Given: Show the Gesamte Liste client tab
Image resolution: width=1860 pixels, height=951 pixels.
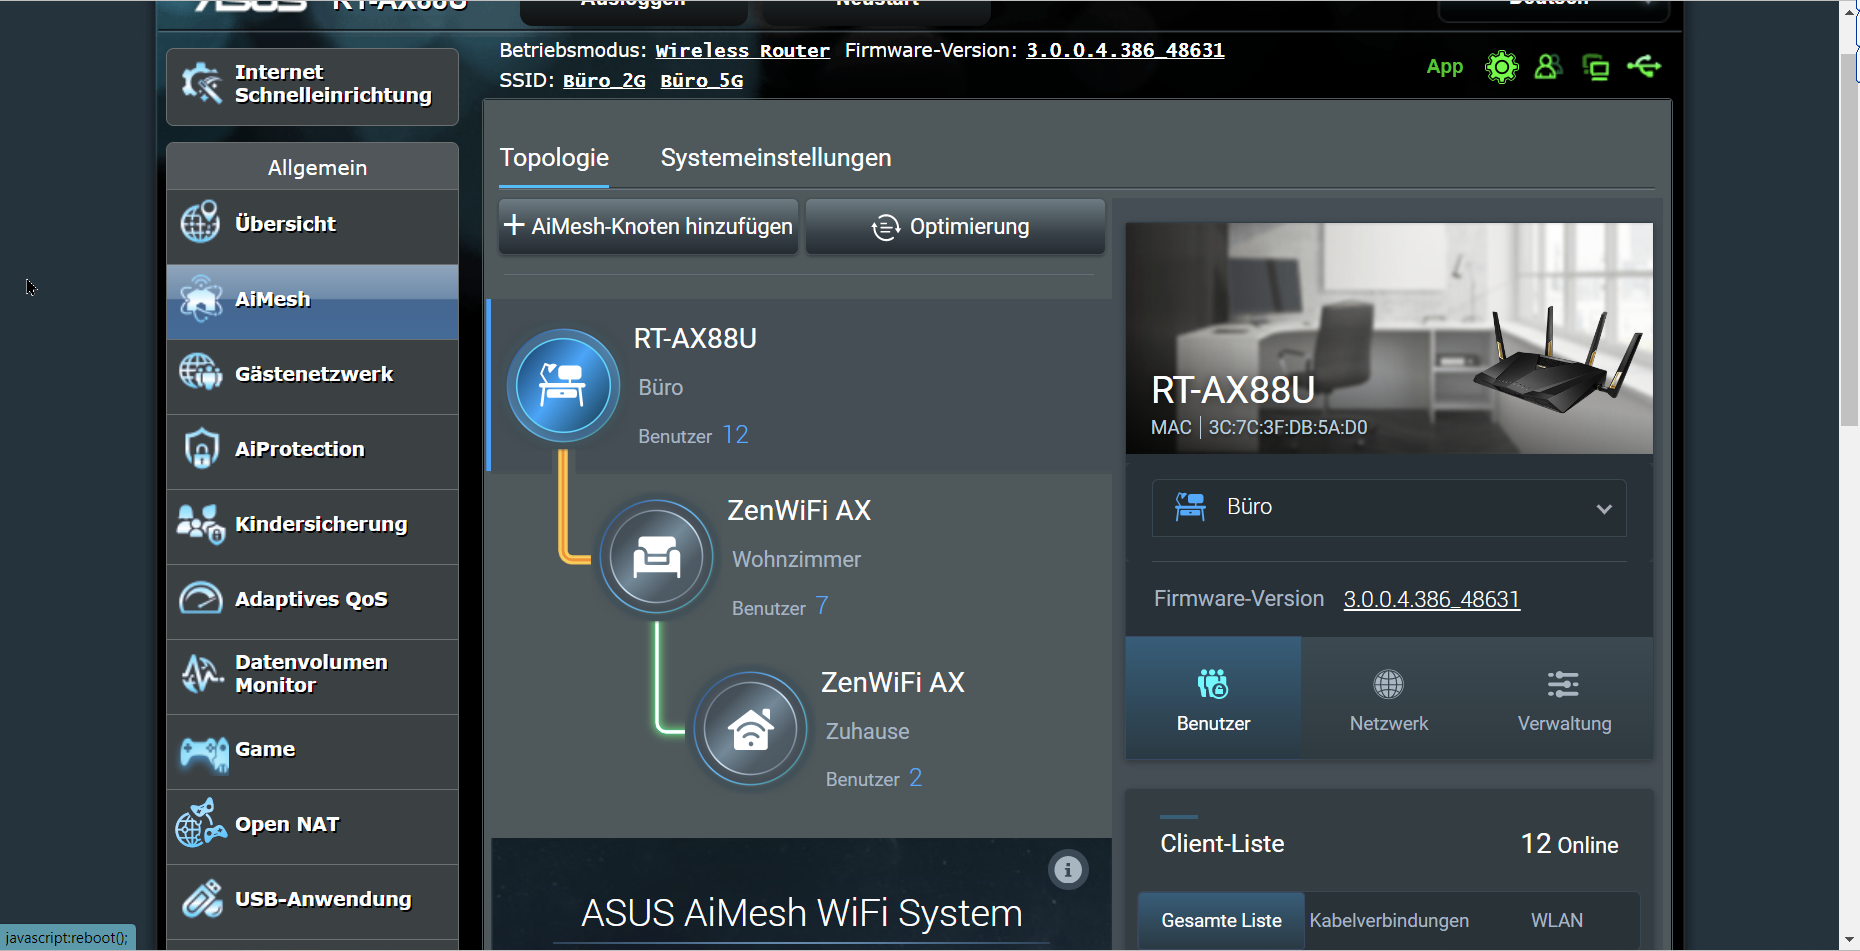Looking at the screenshot, I should pos(1221,920).
